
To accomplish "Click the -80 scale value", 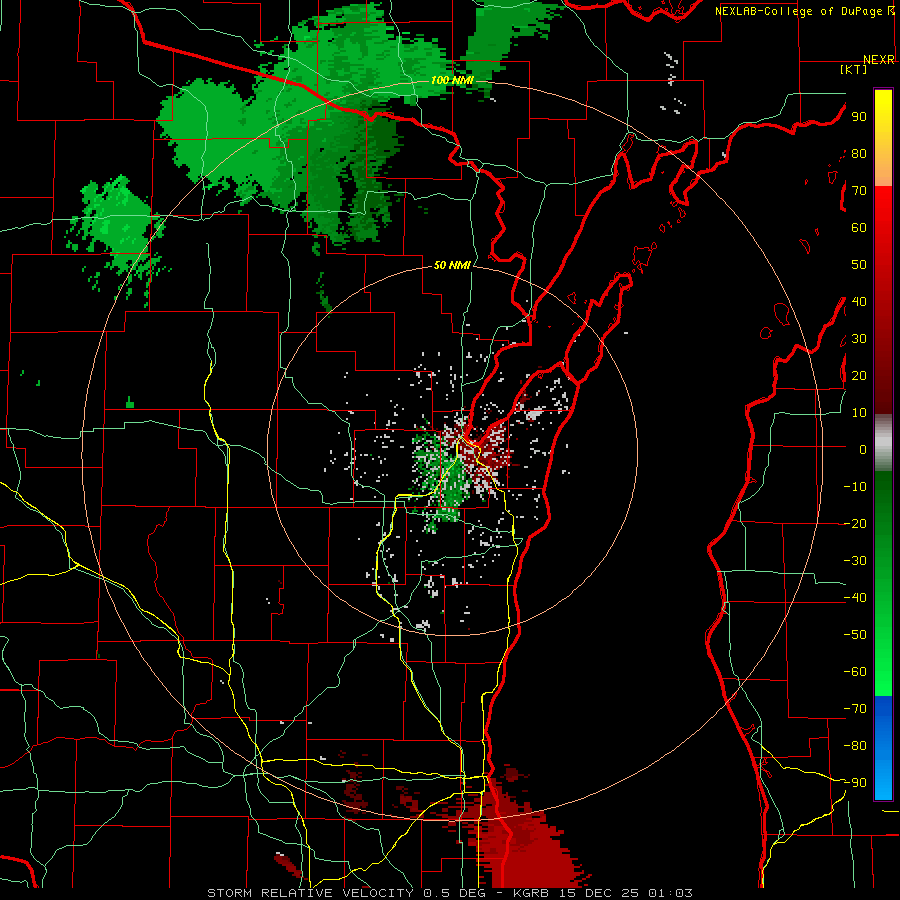I will coord(855,746).
